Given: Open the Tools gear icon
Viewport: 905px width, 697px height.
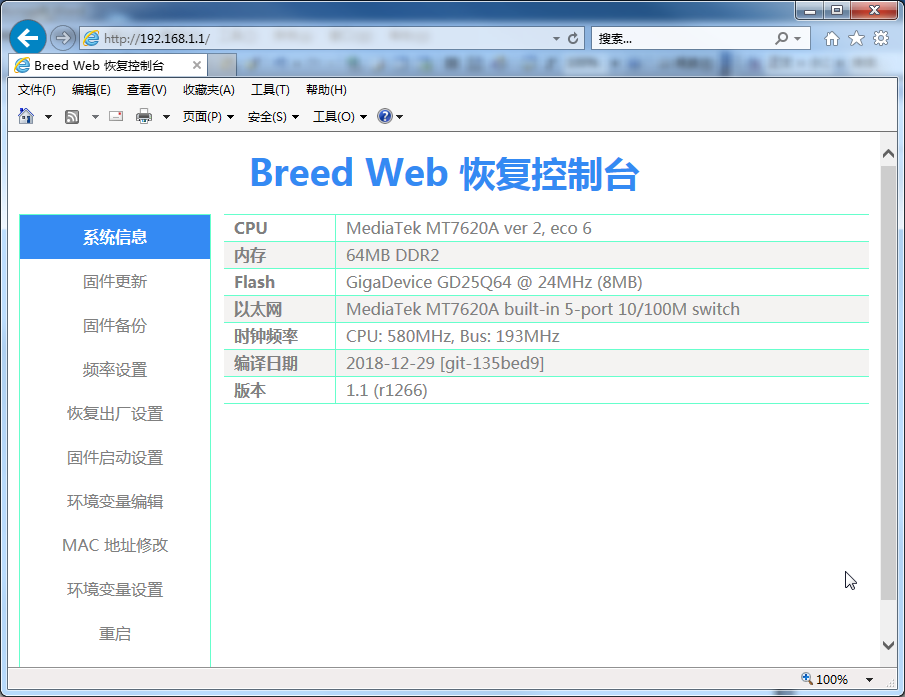Looking at the screenshot, I should click(881, 39).
